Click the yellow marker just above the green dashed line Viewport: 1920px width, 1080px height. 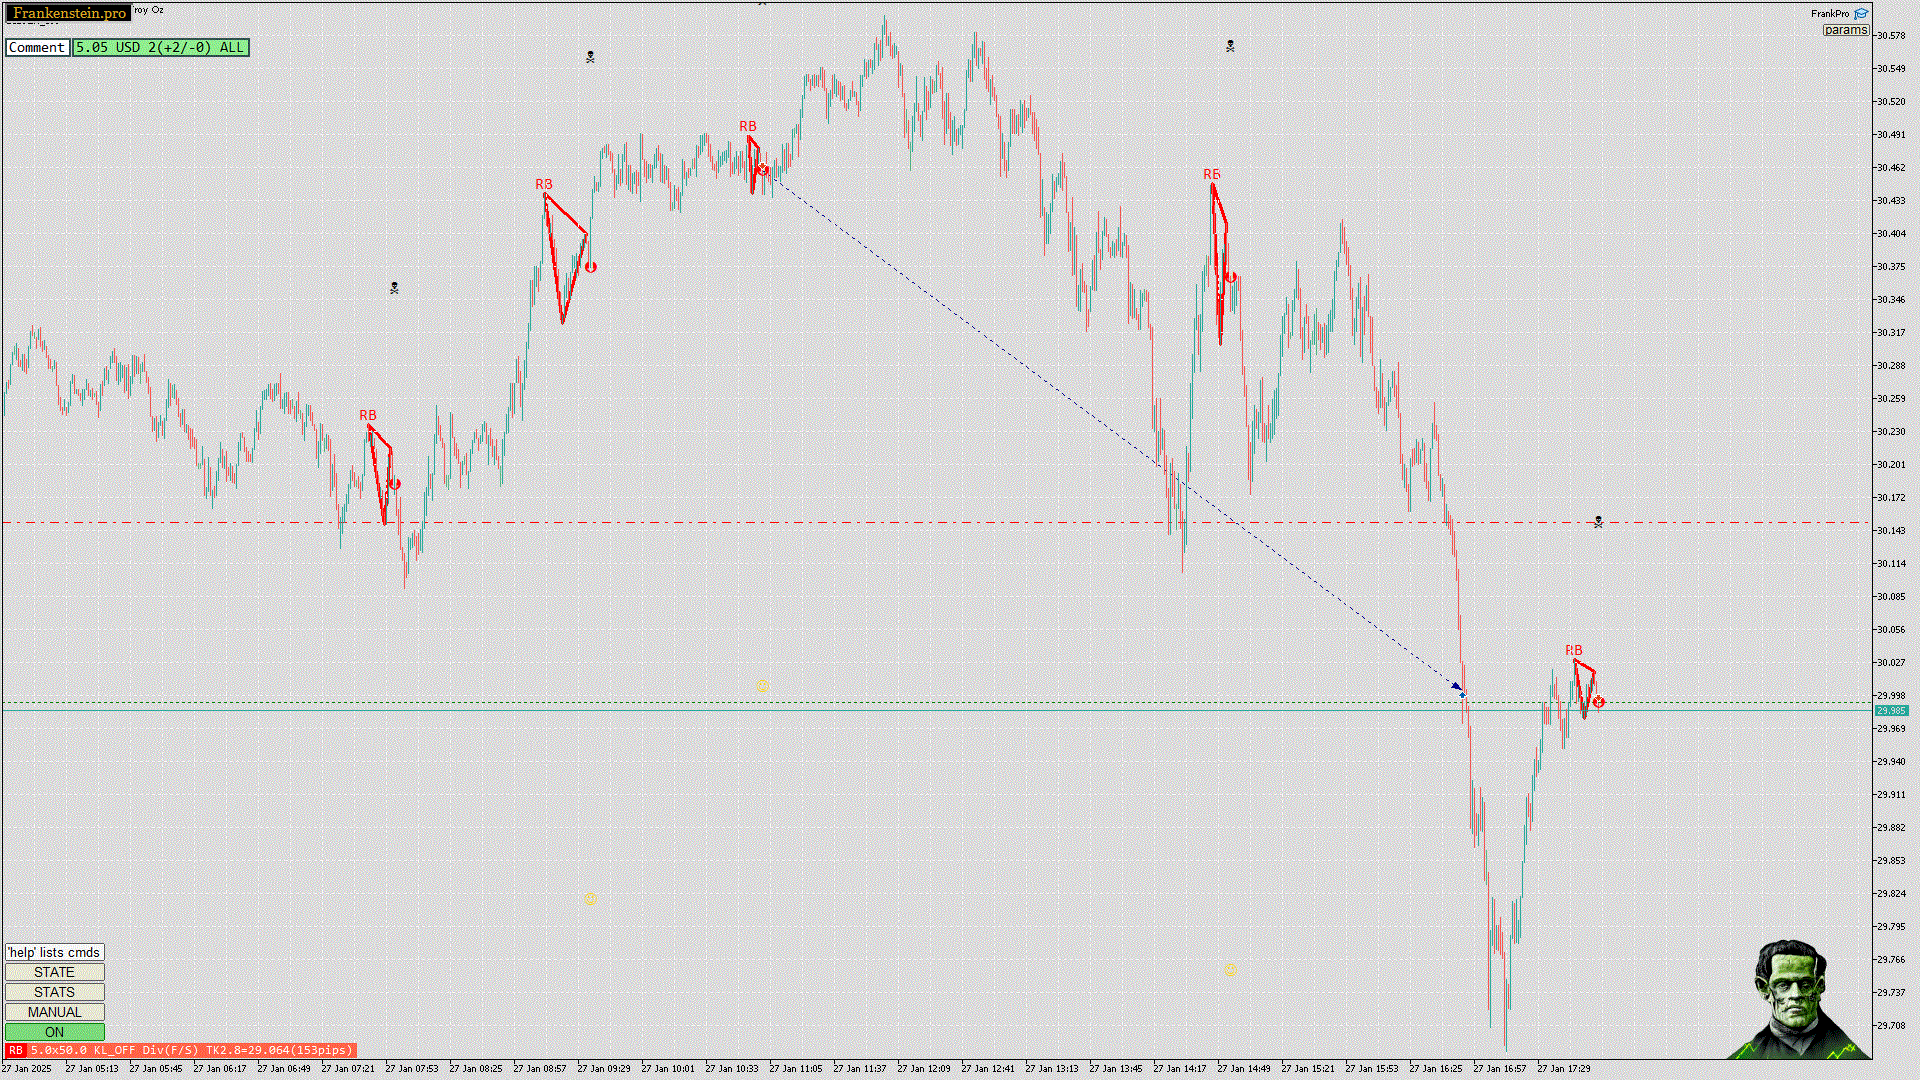(763, 685)
